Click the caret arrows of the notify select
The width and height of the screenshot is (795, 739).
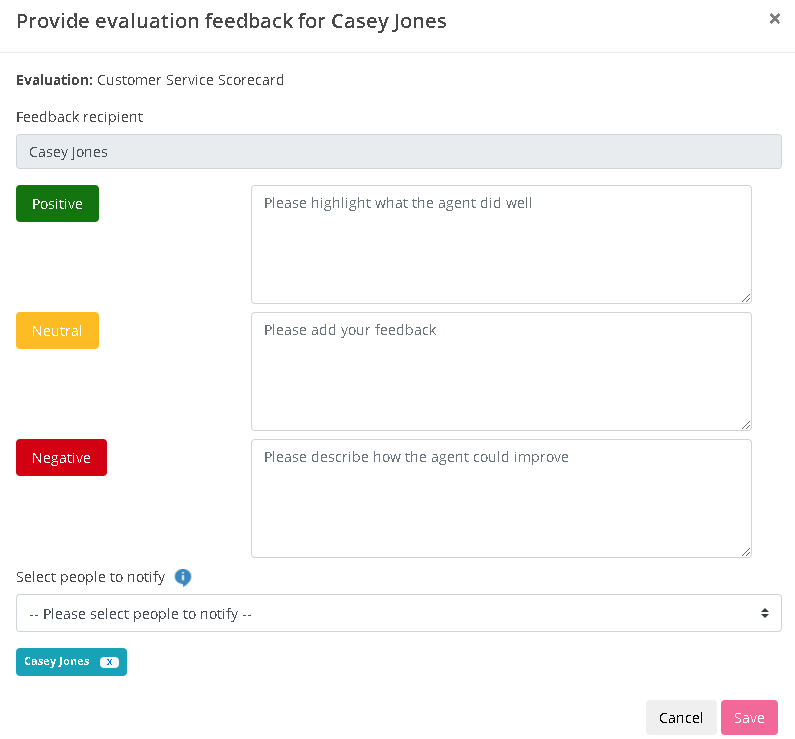[765, 613]
